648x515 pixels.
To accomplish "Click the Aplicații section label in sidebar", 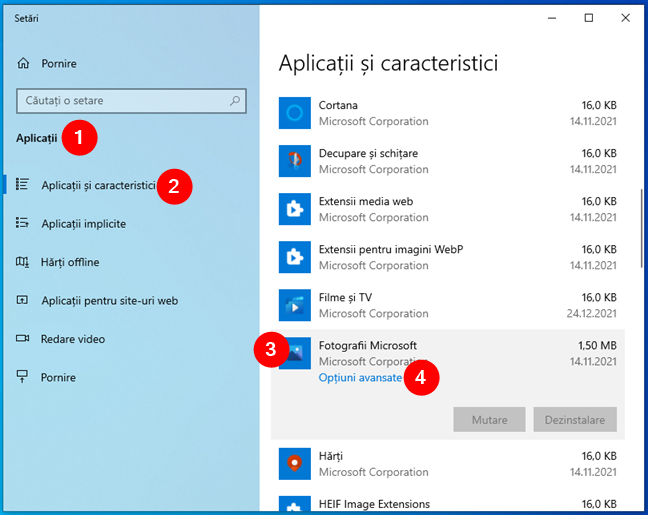I will coord(36,138).
